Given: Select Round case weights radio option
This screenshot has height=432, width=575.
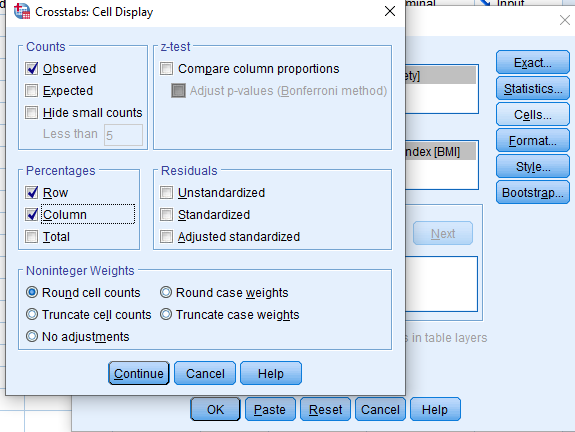Looking at the screenshot, I should 166,292.
